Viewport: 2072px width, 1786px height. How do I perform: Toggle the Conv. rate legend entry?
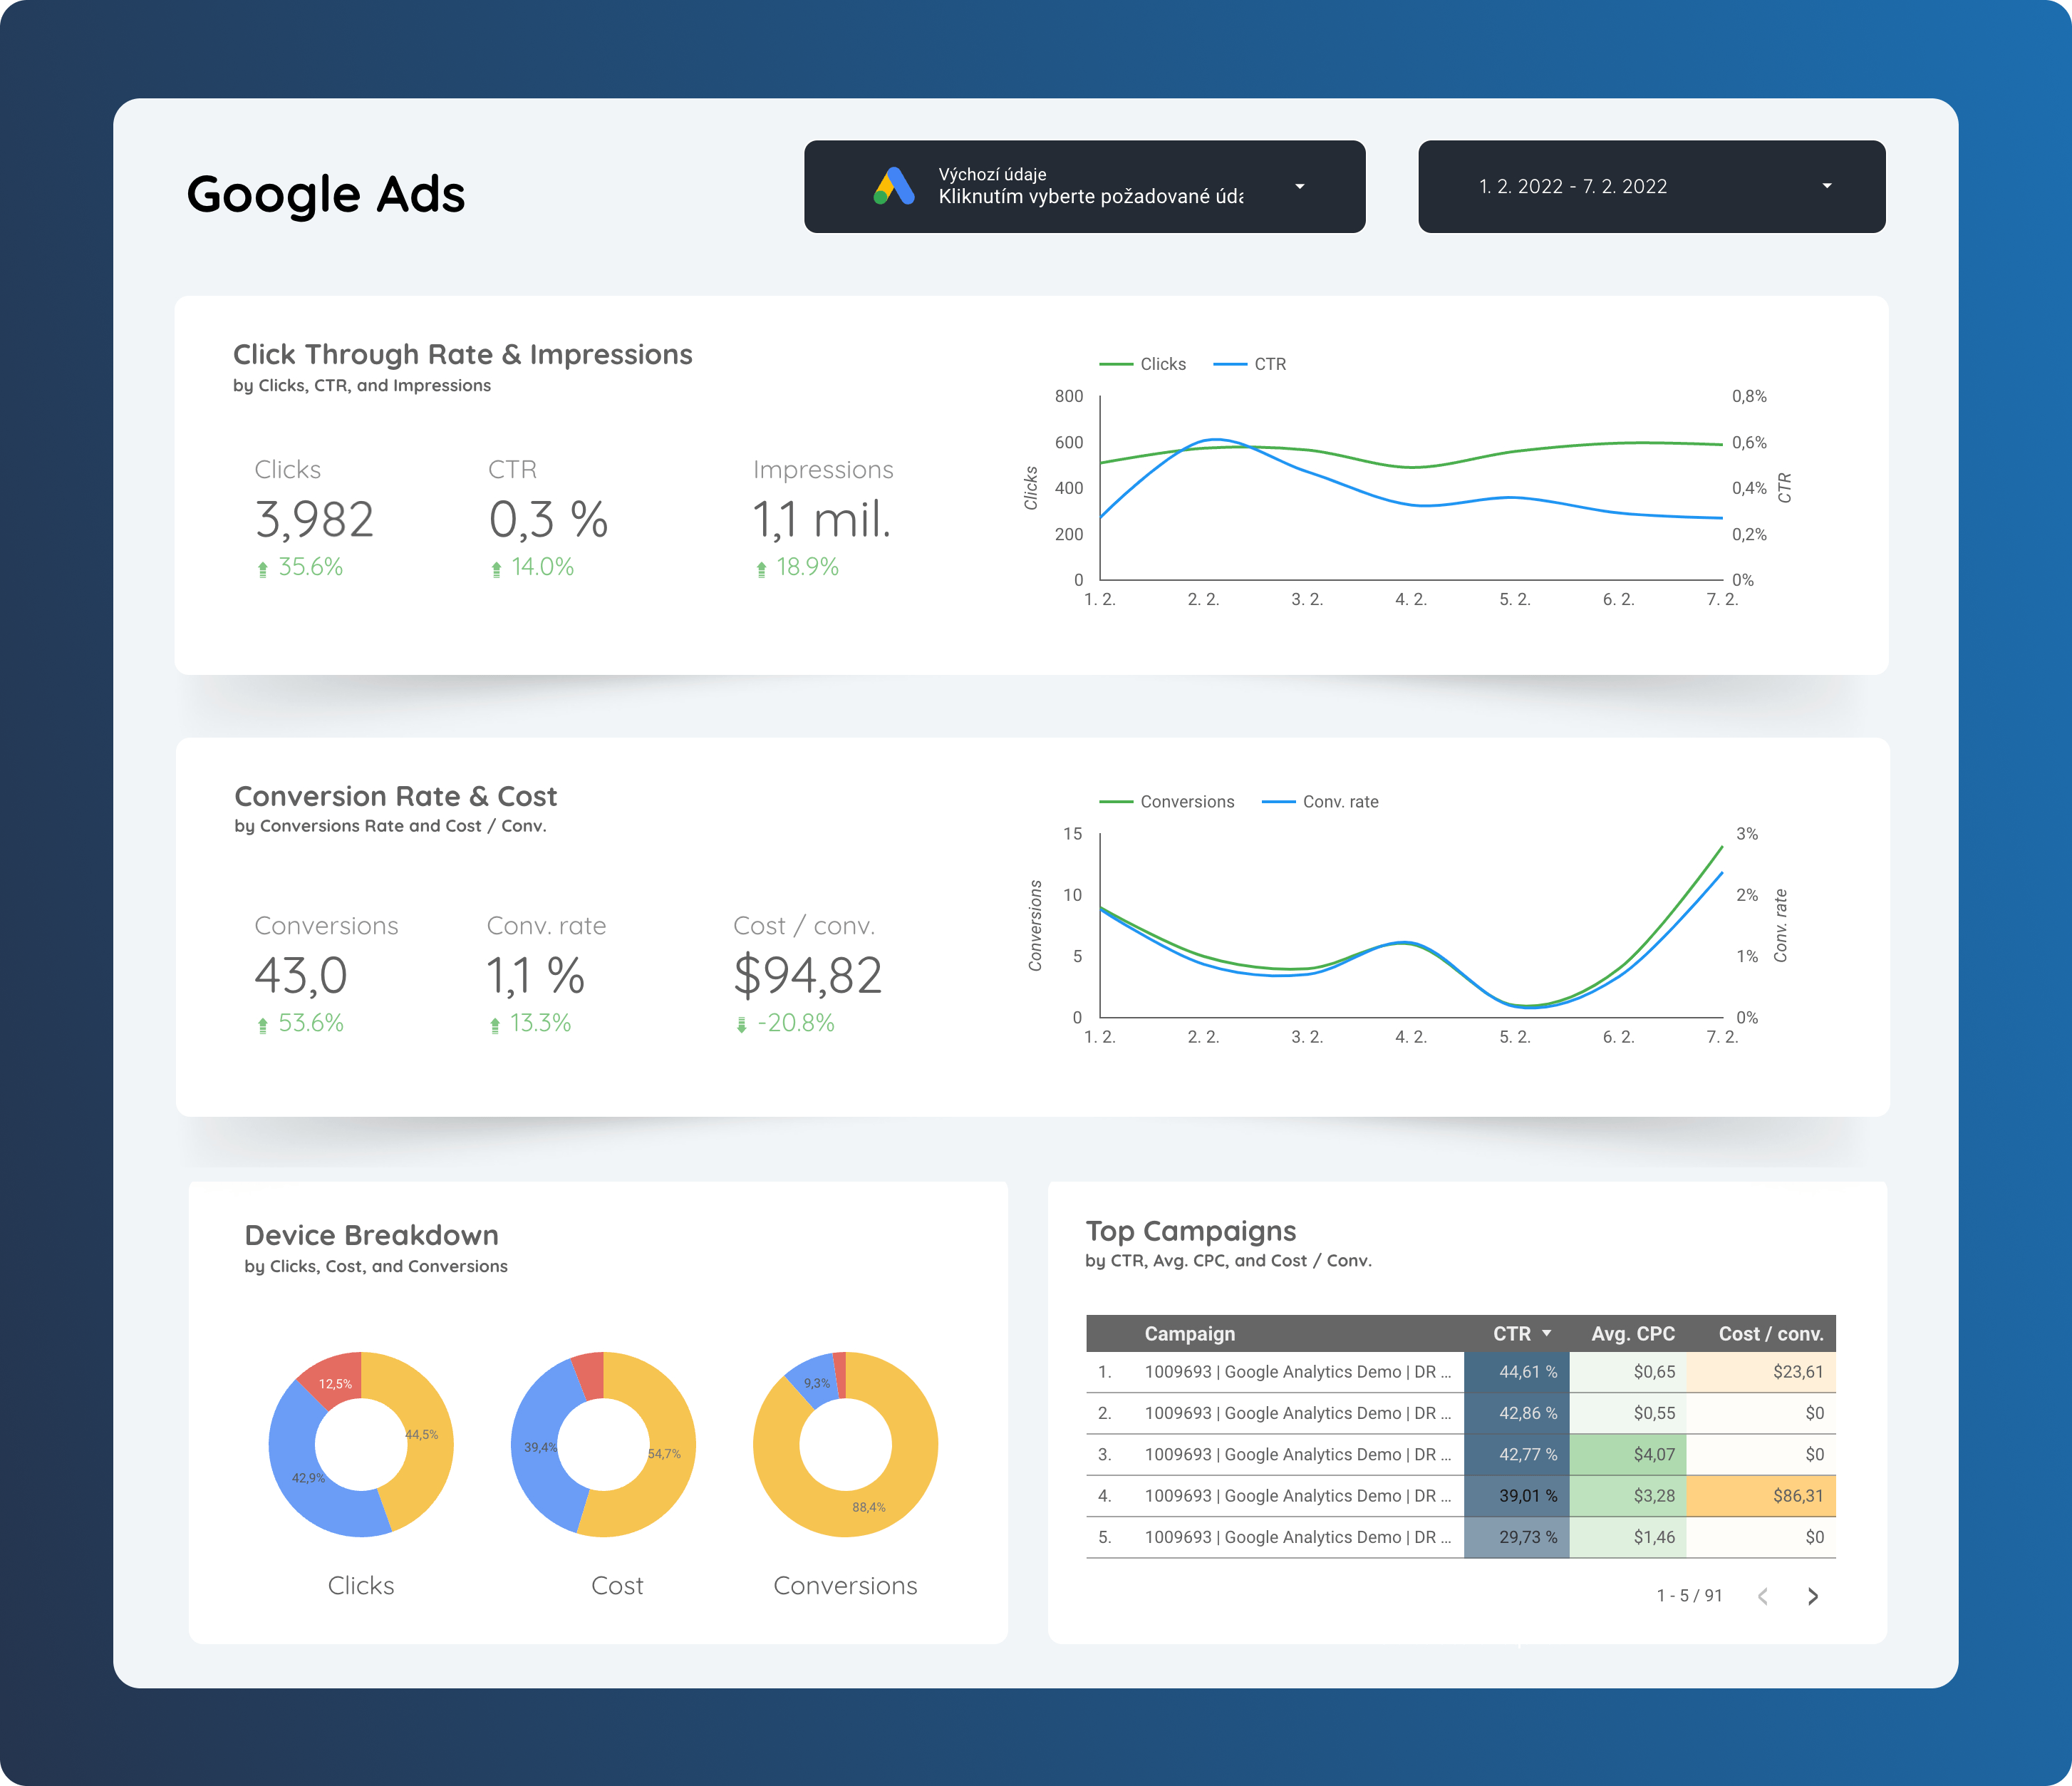pos(1320,802)
